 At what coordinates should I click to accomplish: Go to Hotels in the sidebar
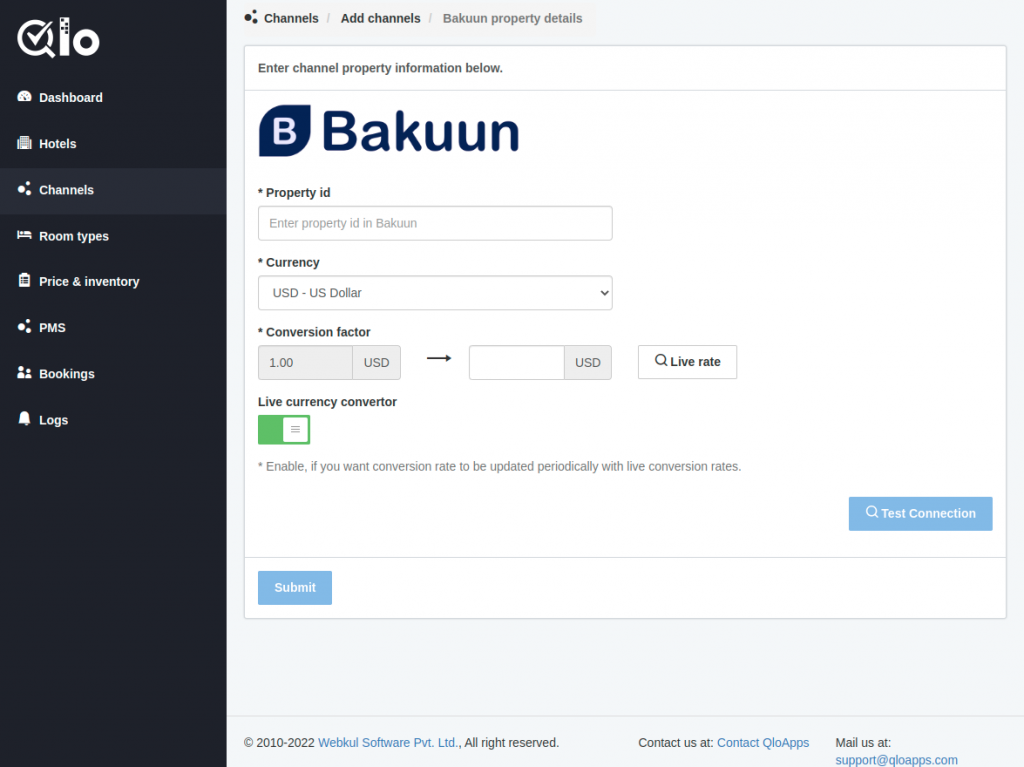[x=57, y=144]
